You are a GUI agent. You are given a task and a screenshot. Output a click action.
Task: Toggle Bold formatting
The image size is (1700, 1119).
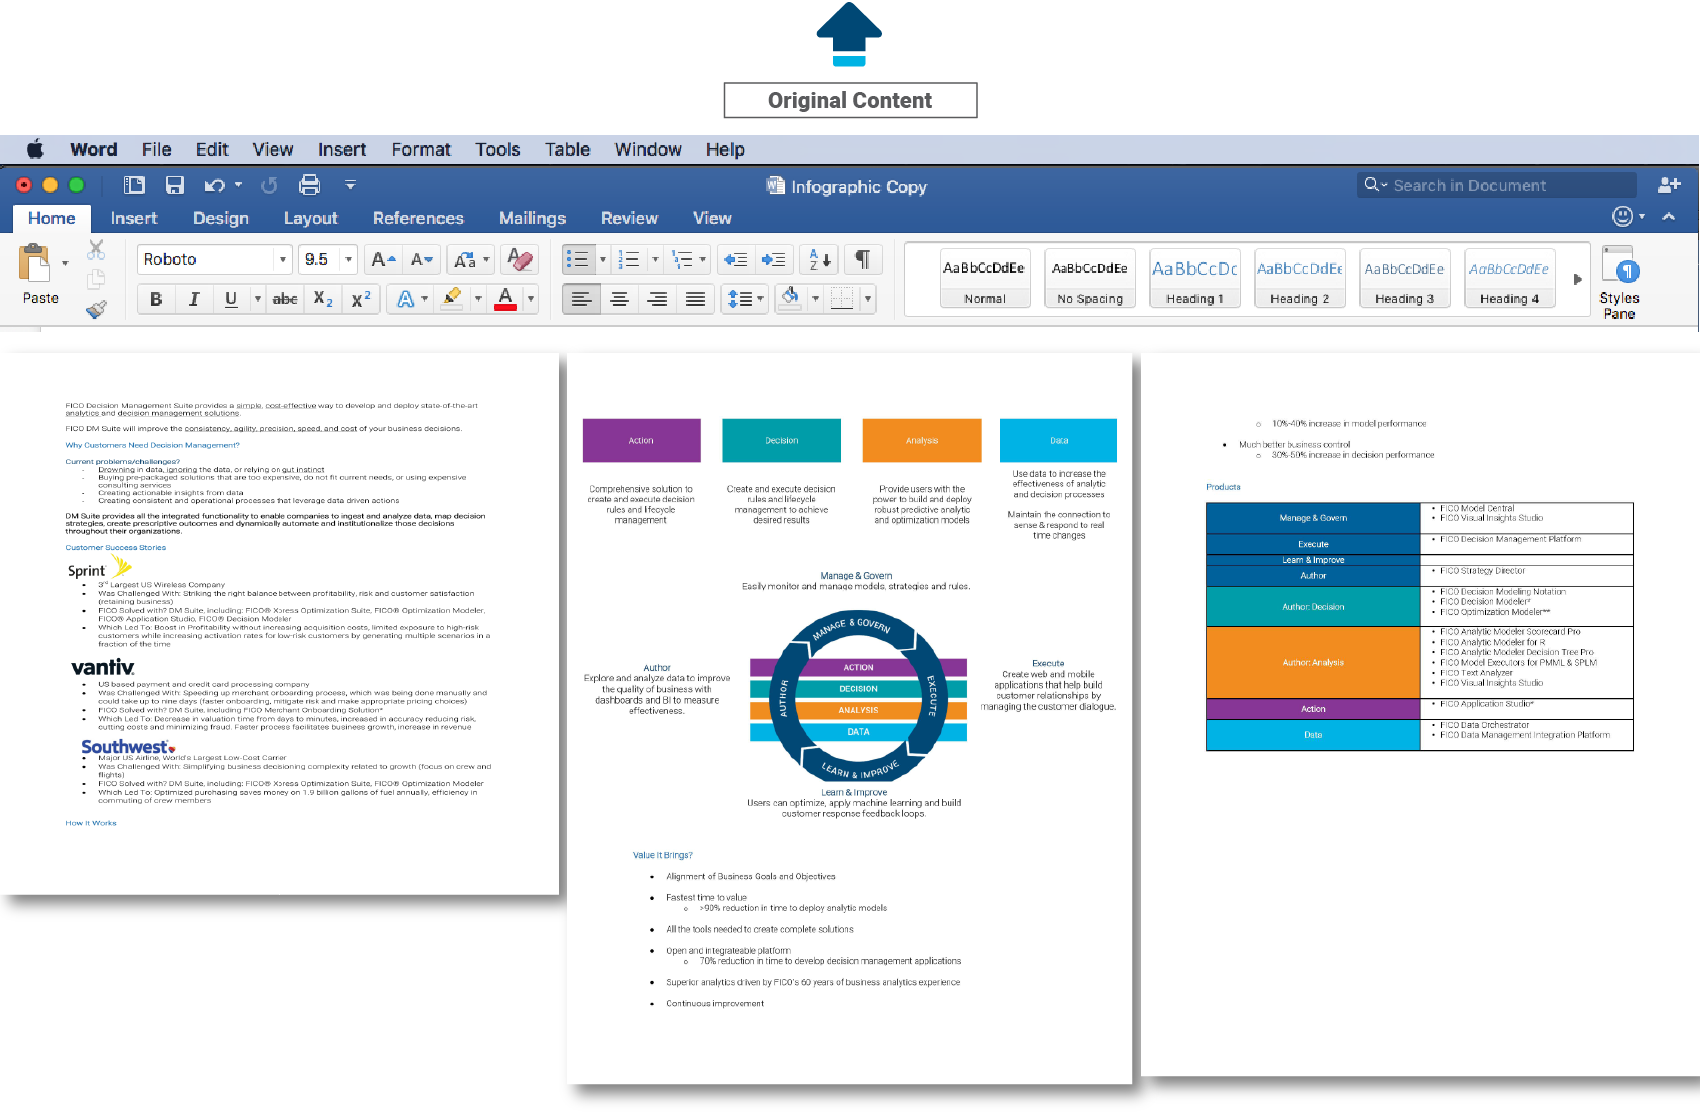(156, 299)
